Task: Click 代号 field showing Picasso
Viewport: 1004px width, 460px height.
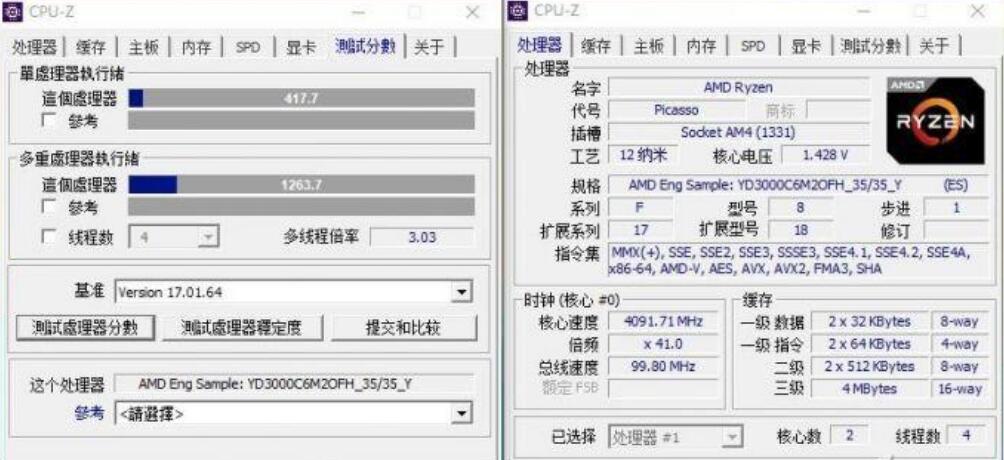Action: [x=676, y=110]
